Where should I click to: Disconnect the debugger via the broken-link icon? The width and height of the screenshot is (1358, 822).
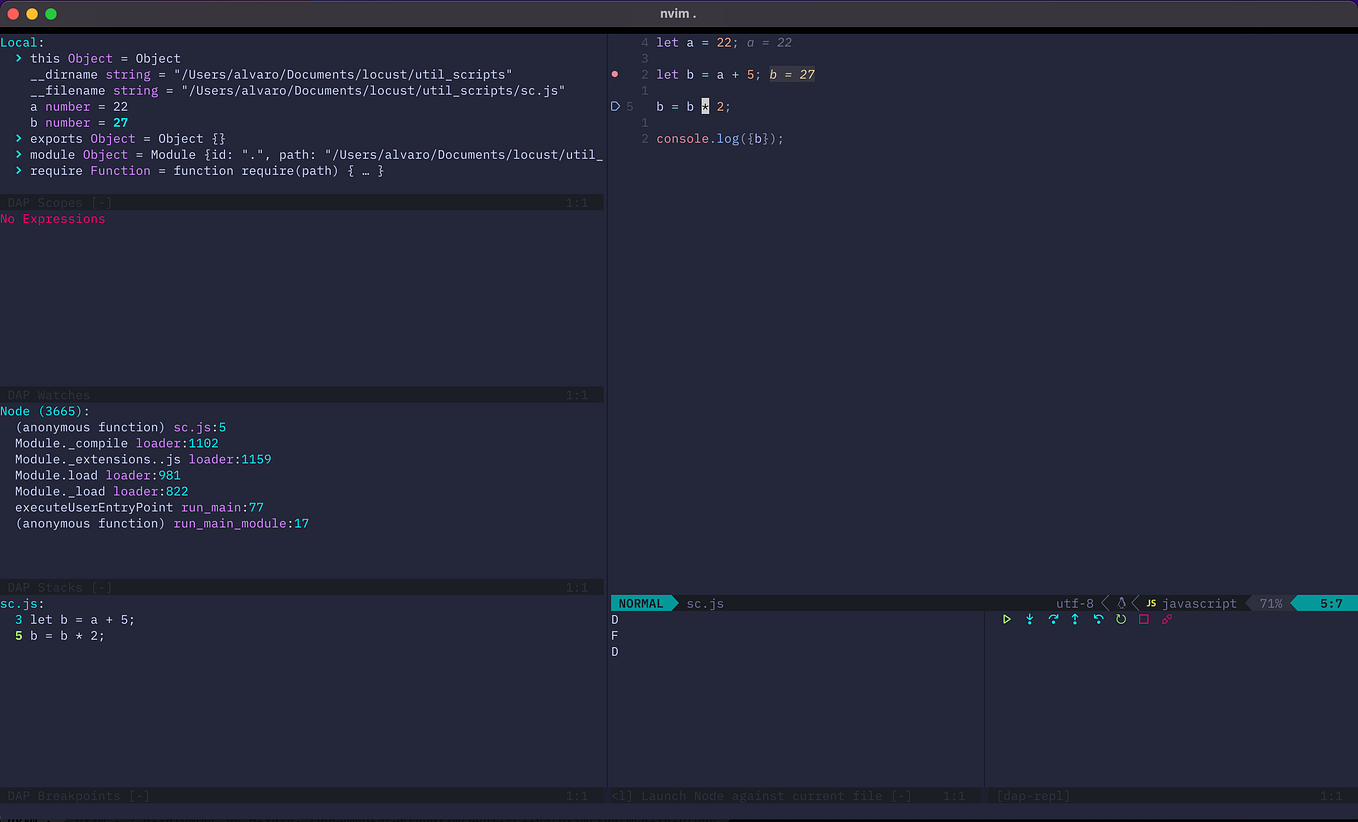(1165, 619)
